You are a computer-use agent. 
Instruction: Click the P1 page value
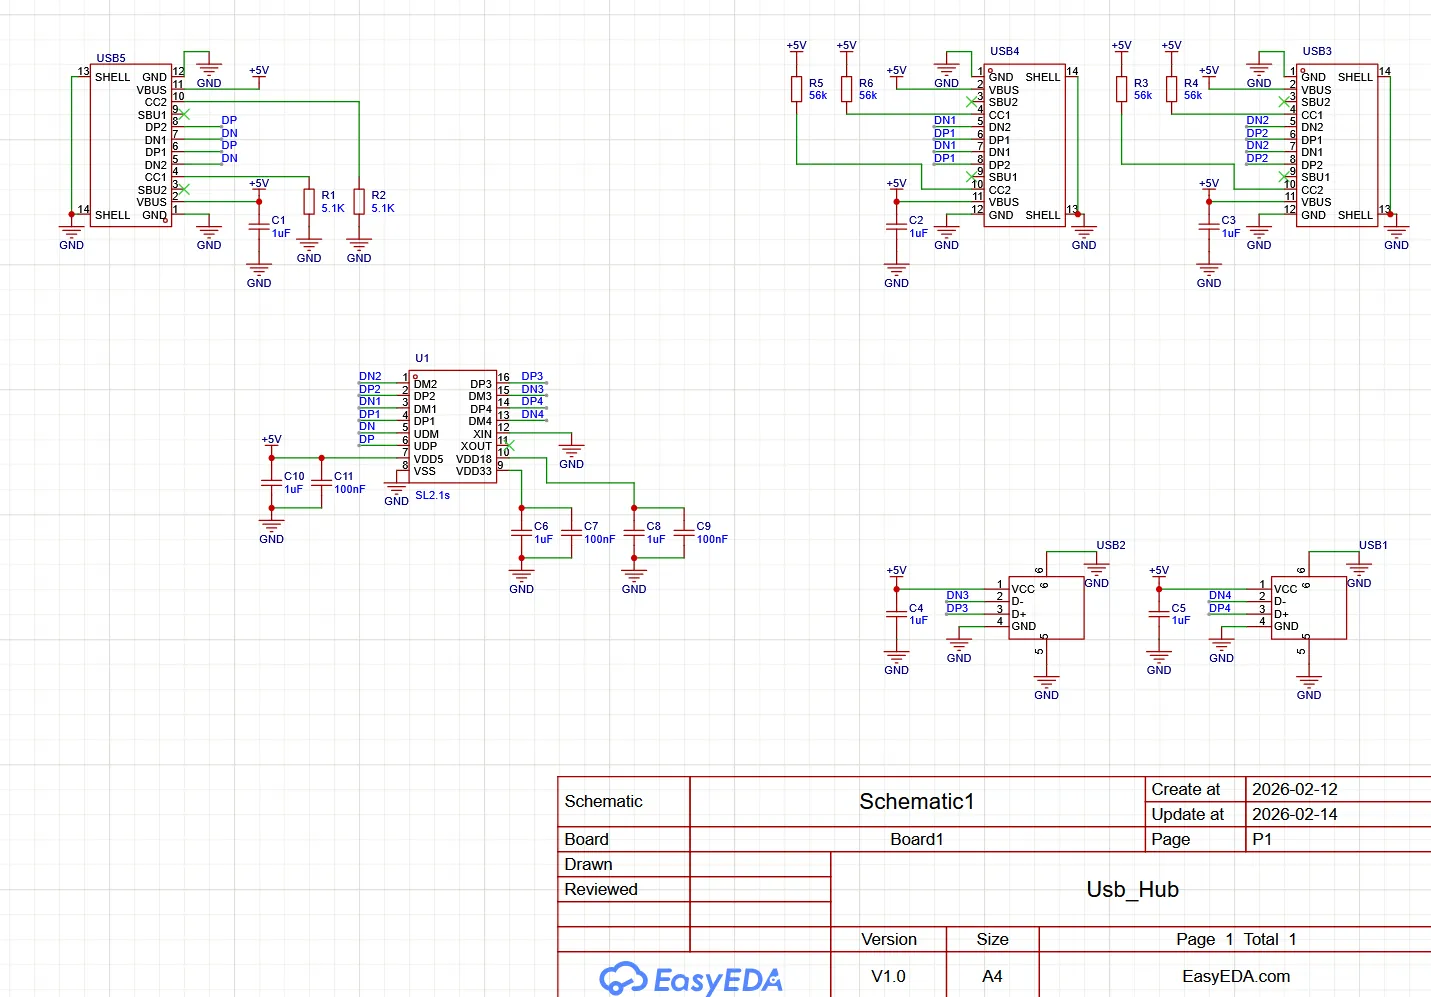(x=1262, y=839)
